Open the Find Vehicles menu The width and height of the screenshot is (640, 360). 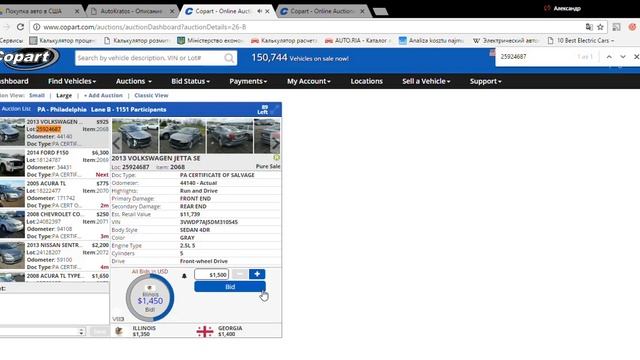pyautogui.click(x=72, y=81)
